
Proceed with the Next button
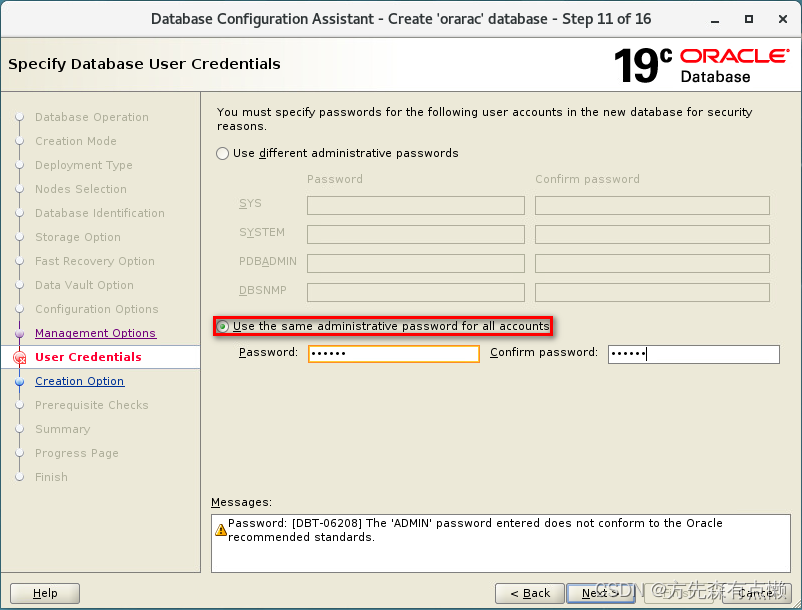(x=601, y=593)
